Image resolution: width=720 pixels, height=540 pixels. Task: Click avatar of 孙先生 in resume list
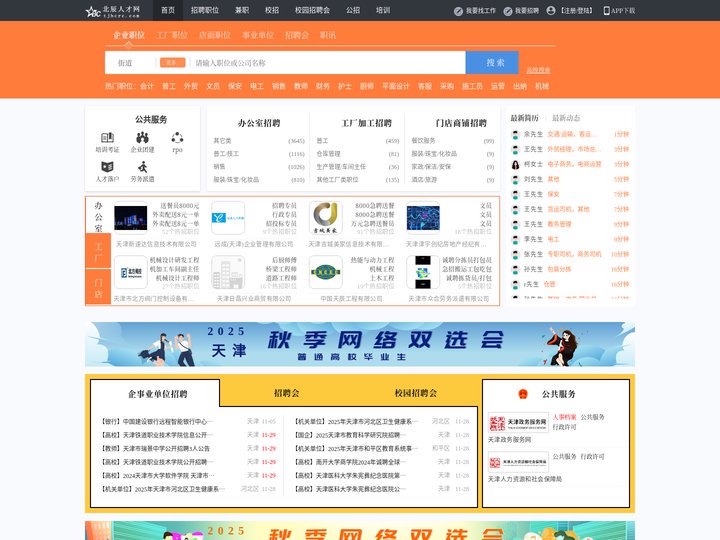click(x=516, y=270)
